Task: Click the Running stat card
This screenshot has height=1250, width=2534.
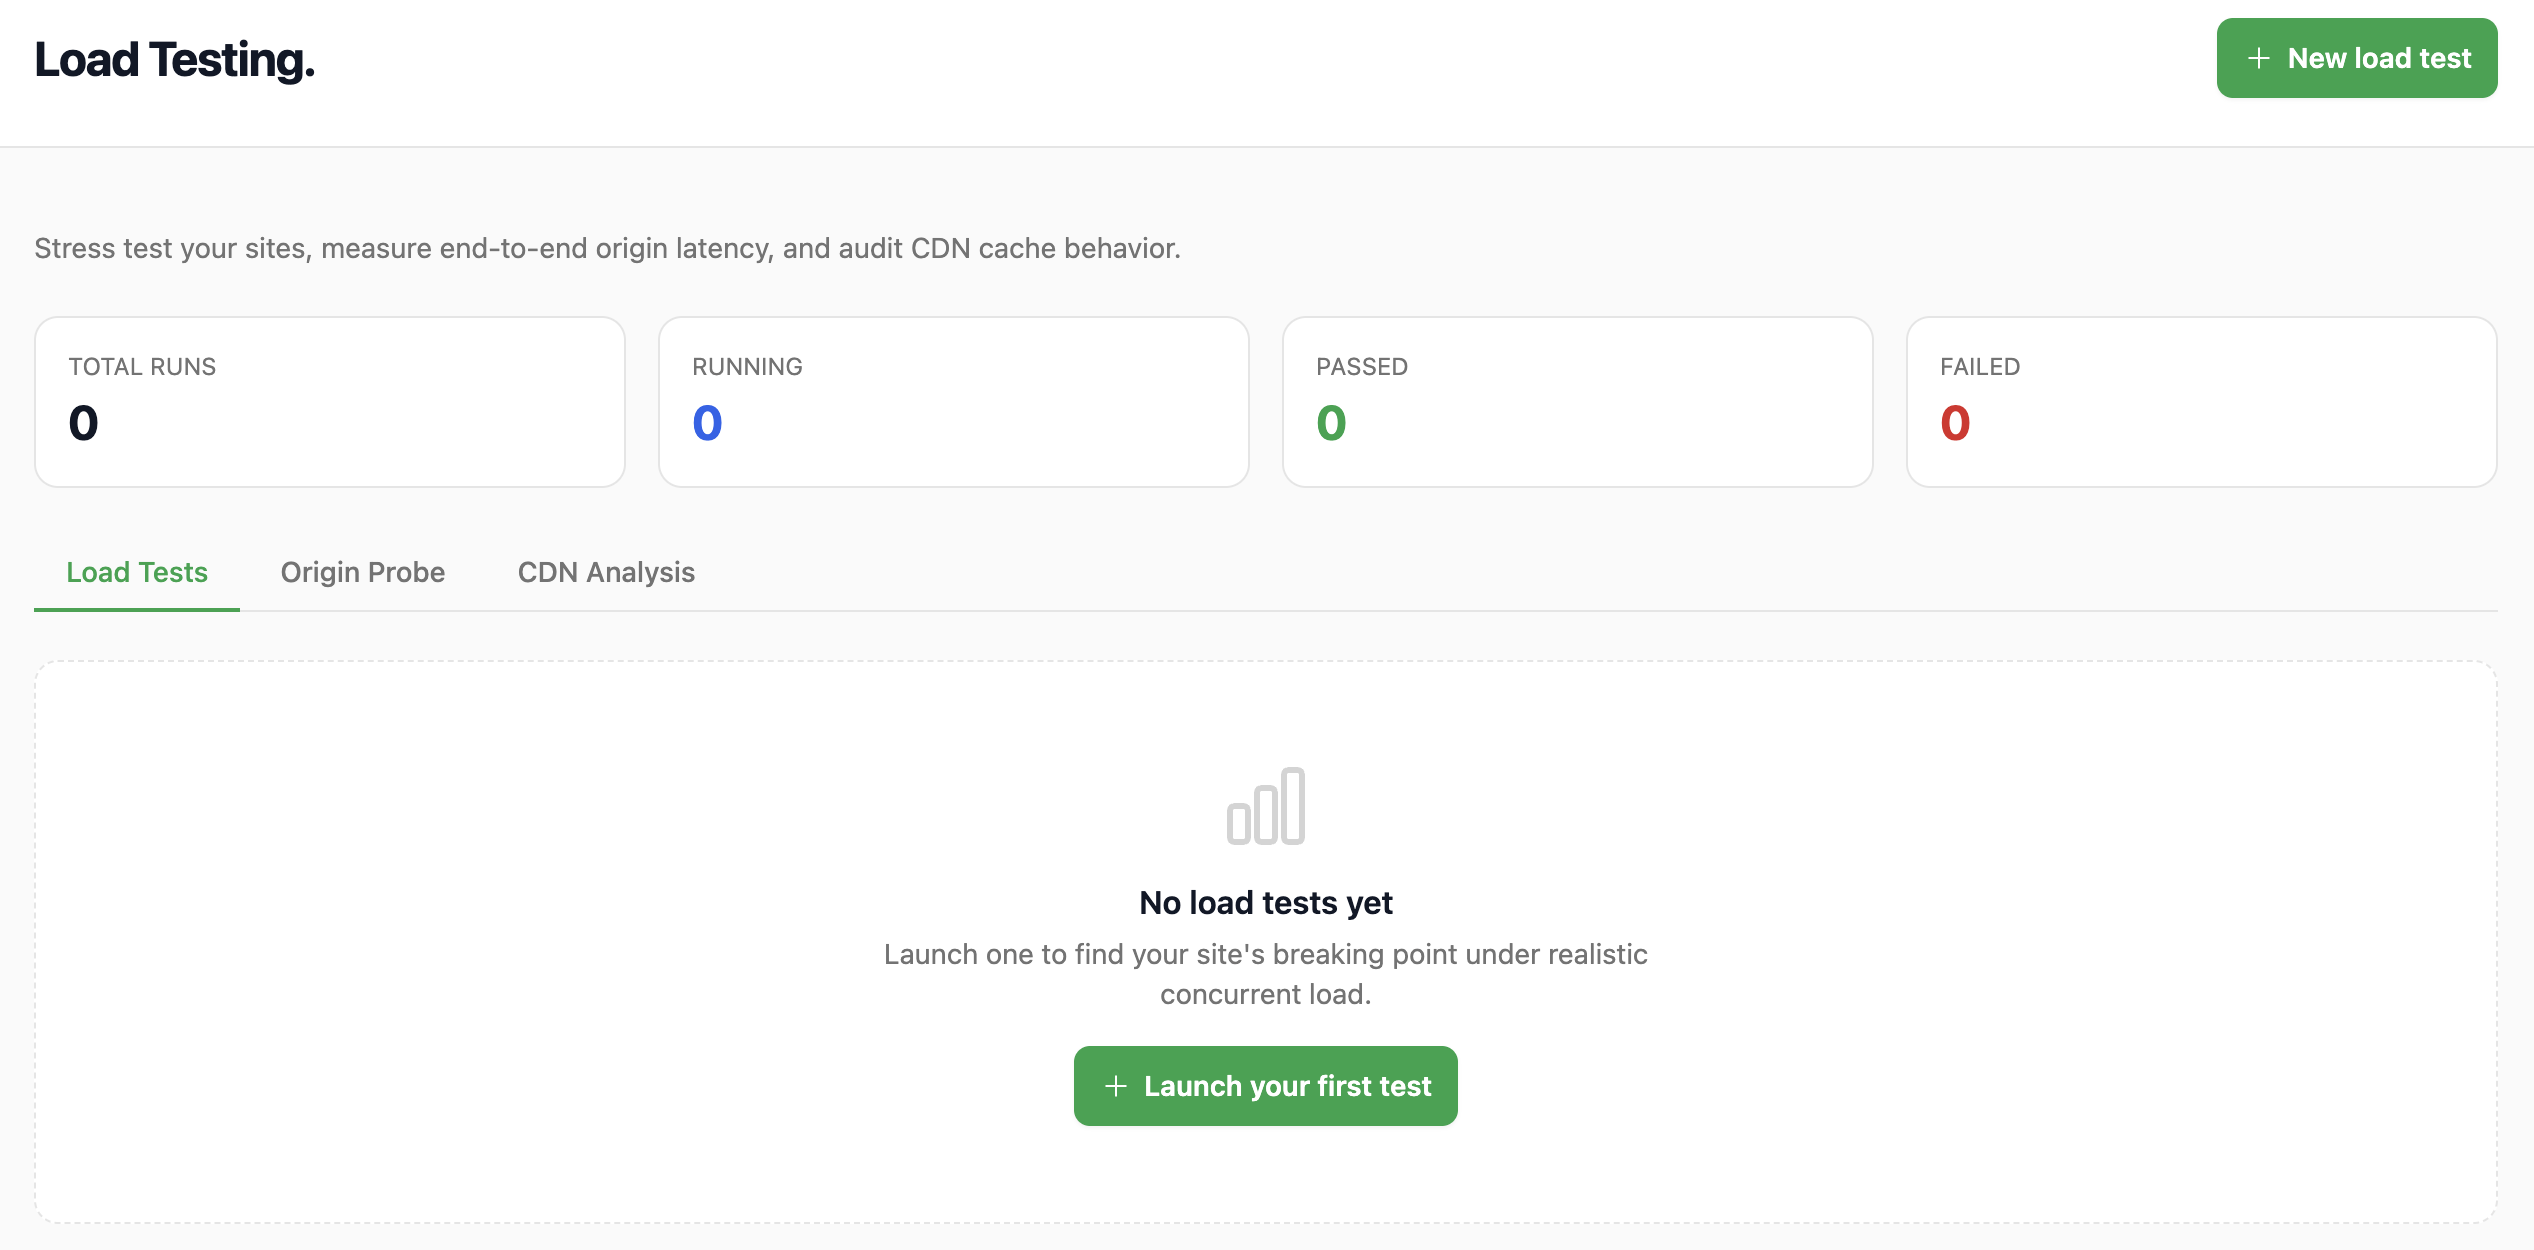Action: pyautogui.click(x=954, y=402)
